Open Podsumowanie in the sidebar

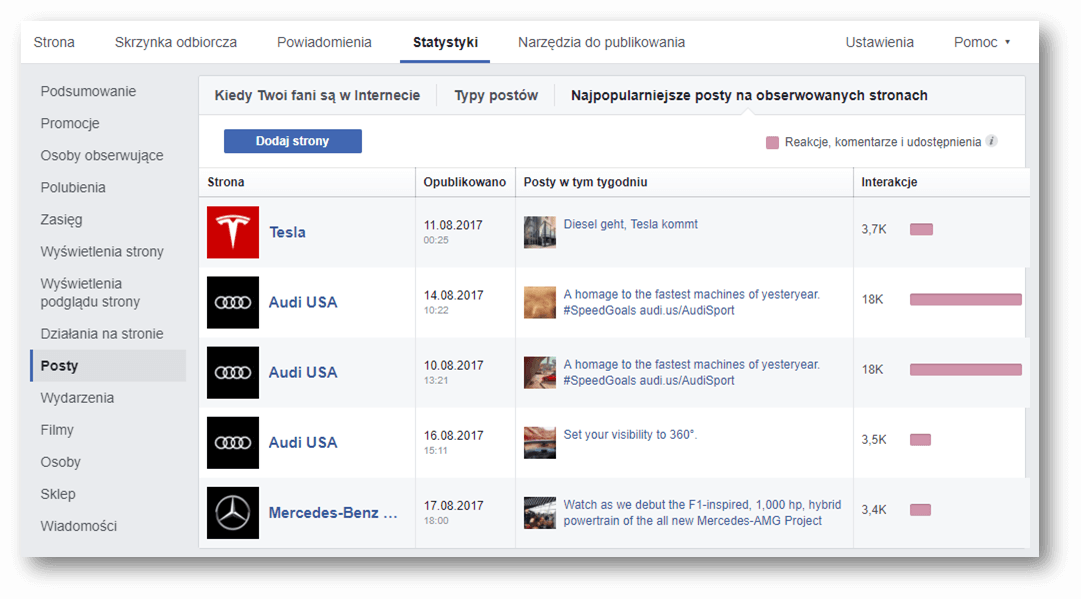88,91
